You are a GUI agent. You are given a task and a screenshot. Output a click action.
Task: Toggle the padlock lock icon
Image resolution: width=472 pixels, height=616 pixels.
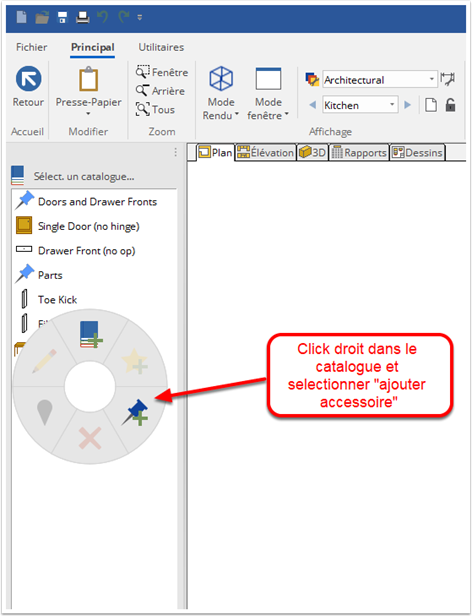(450, 105)
